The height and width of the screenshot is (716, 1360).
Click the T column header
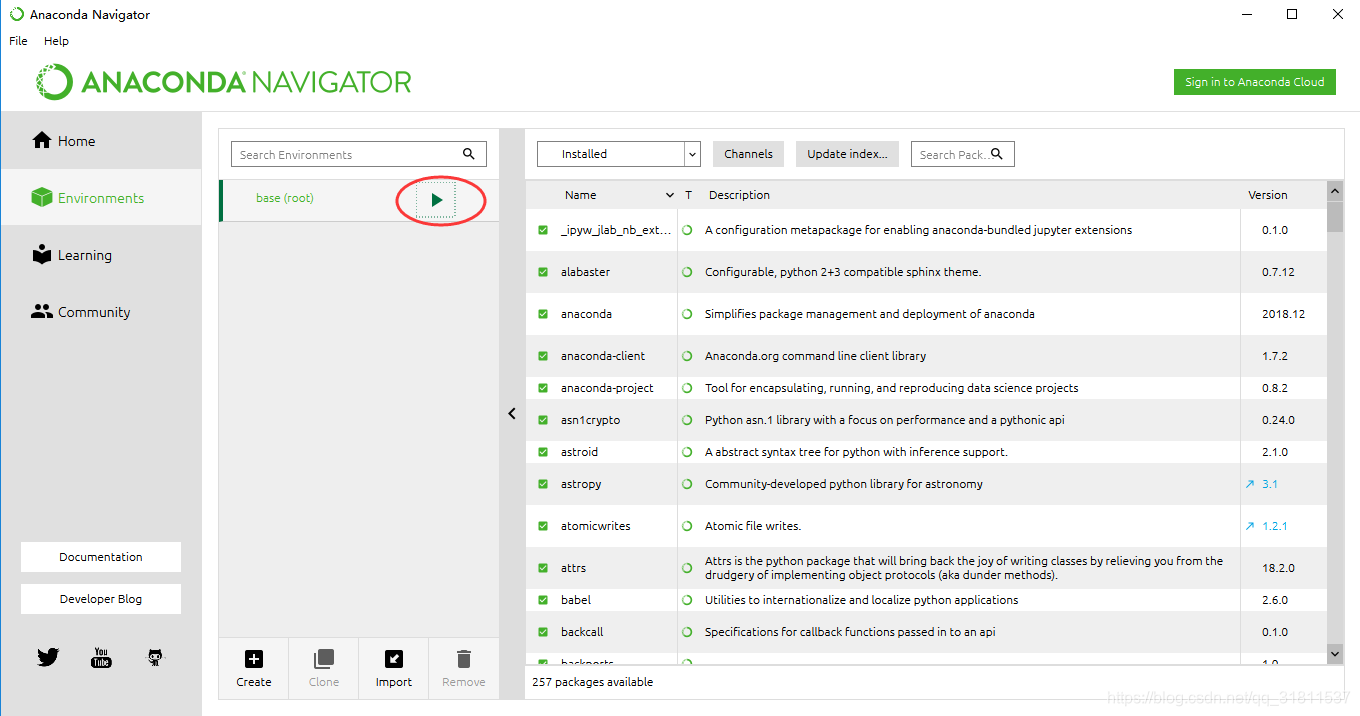[688, 195]
